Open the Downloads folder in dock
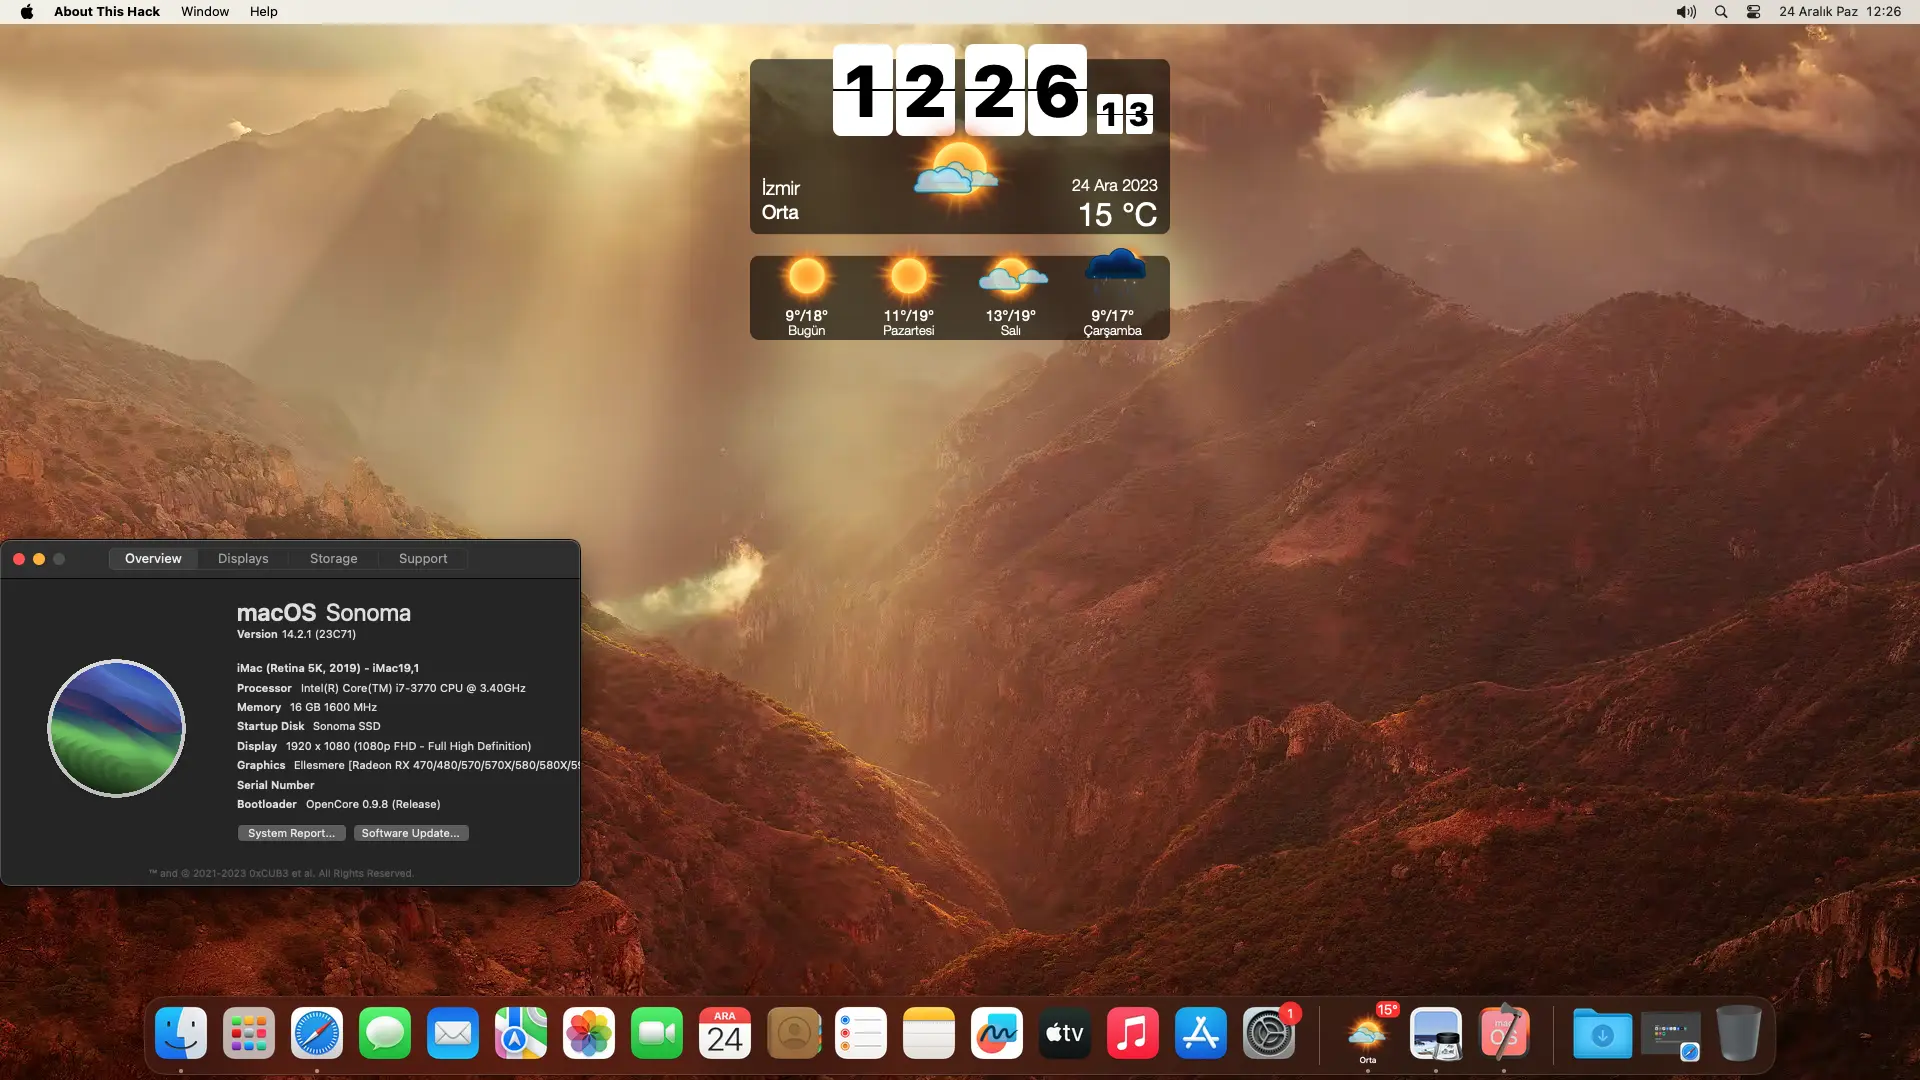Image resolution: width=1920 pixels, height=1080 pixels. point(1602,1033)
